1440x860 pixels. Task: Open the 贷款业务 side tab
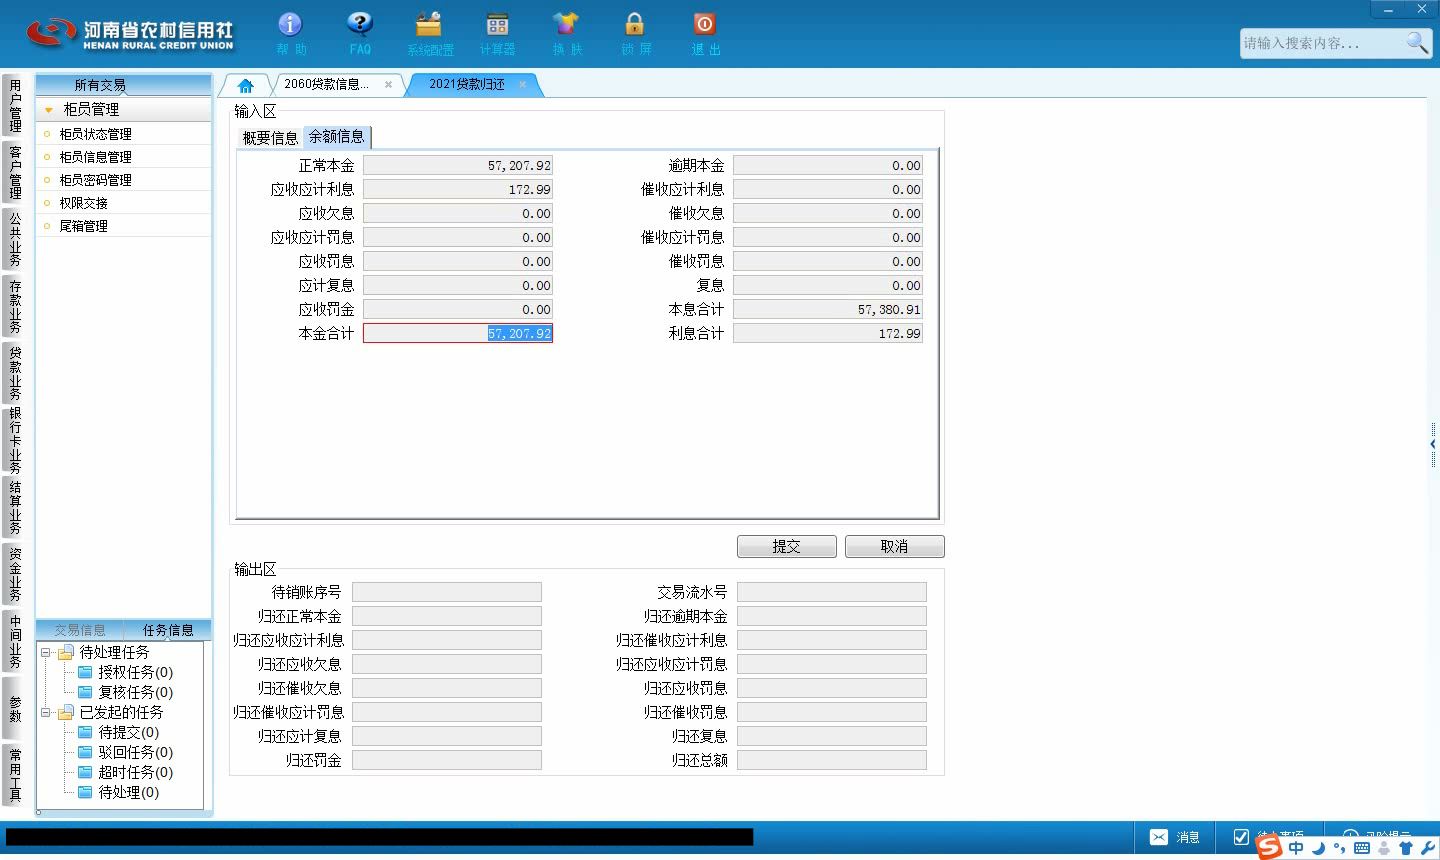pyautogui.click(x=14, y=373)
